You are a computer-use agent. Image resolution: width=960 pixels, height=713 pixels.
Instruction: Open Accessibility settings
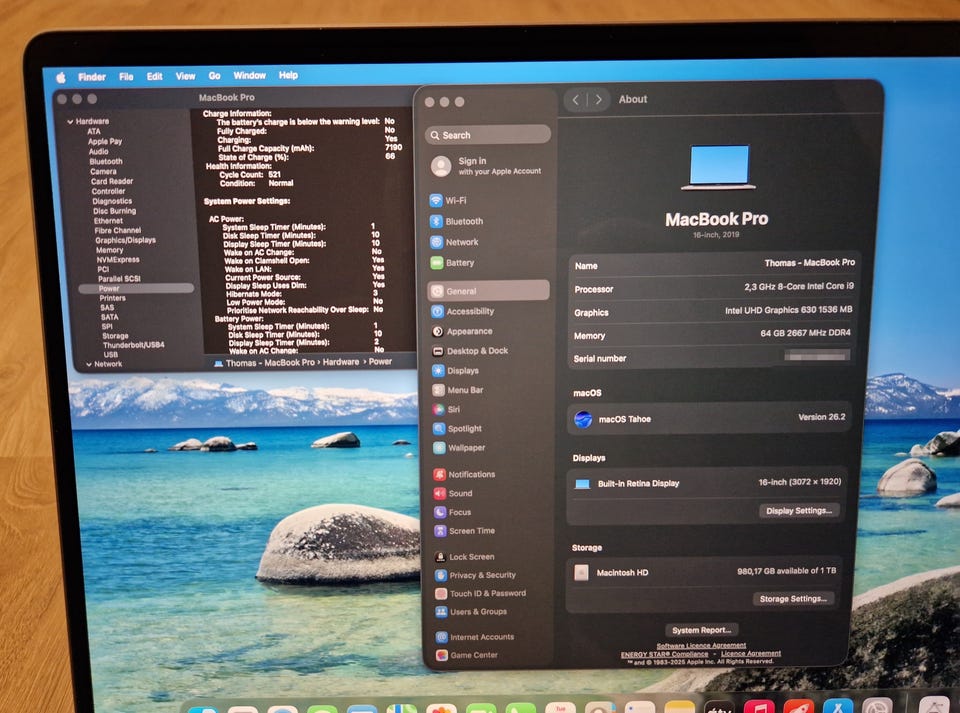coord(463,311)
